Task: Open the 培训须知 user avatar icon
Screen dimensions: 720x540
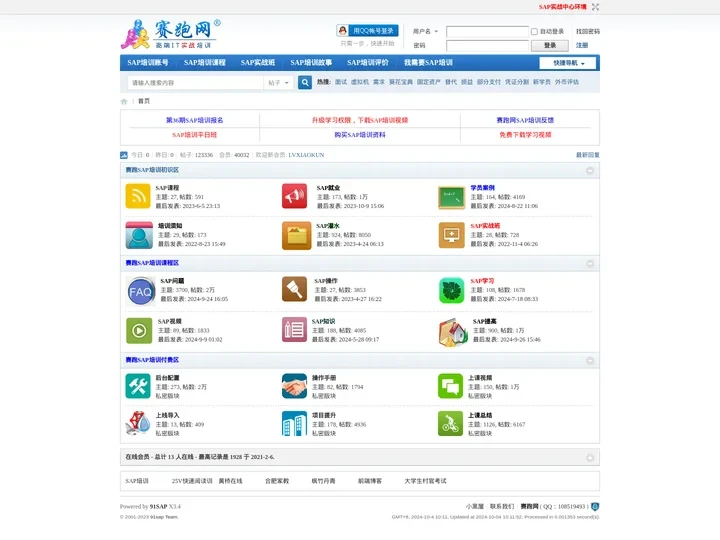Action: [x=139, y=235]
